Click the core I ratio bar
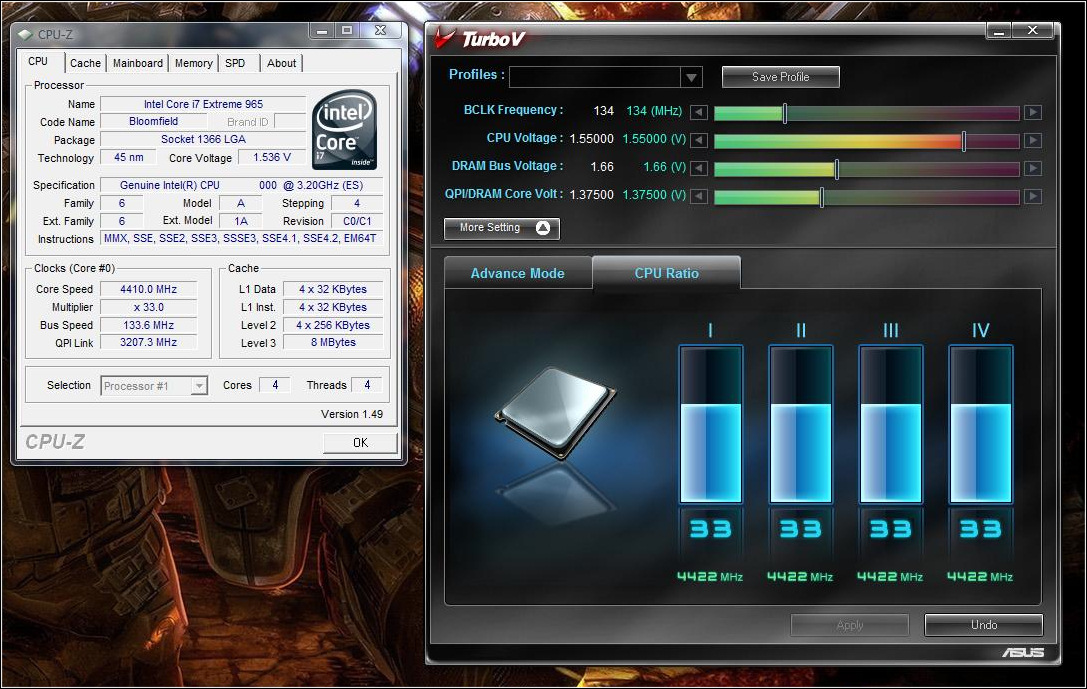 (710, 424)
